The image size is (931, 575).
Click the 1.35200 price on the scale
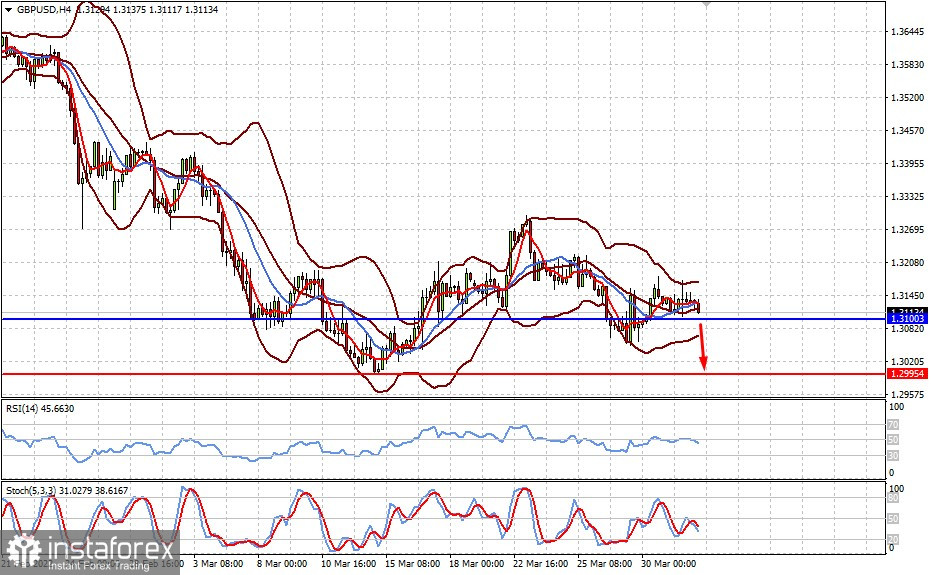coord(908,98)
